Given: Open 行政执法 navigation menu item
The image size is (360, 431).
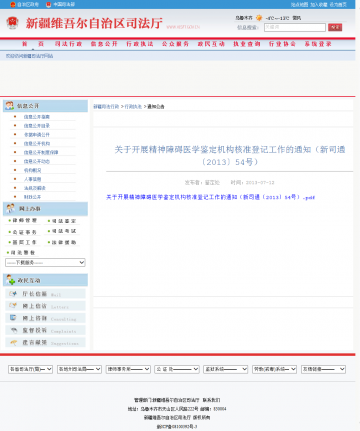Looking at the screenshot, I should coord(140,44).
